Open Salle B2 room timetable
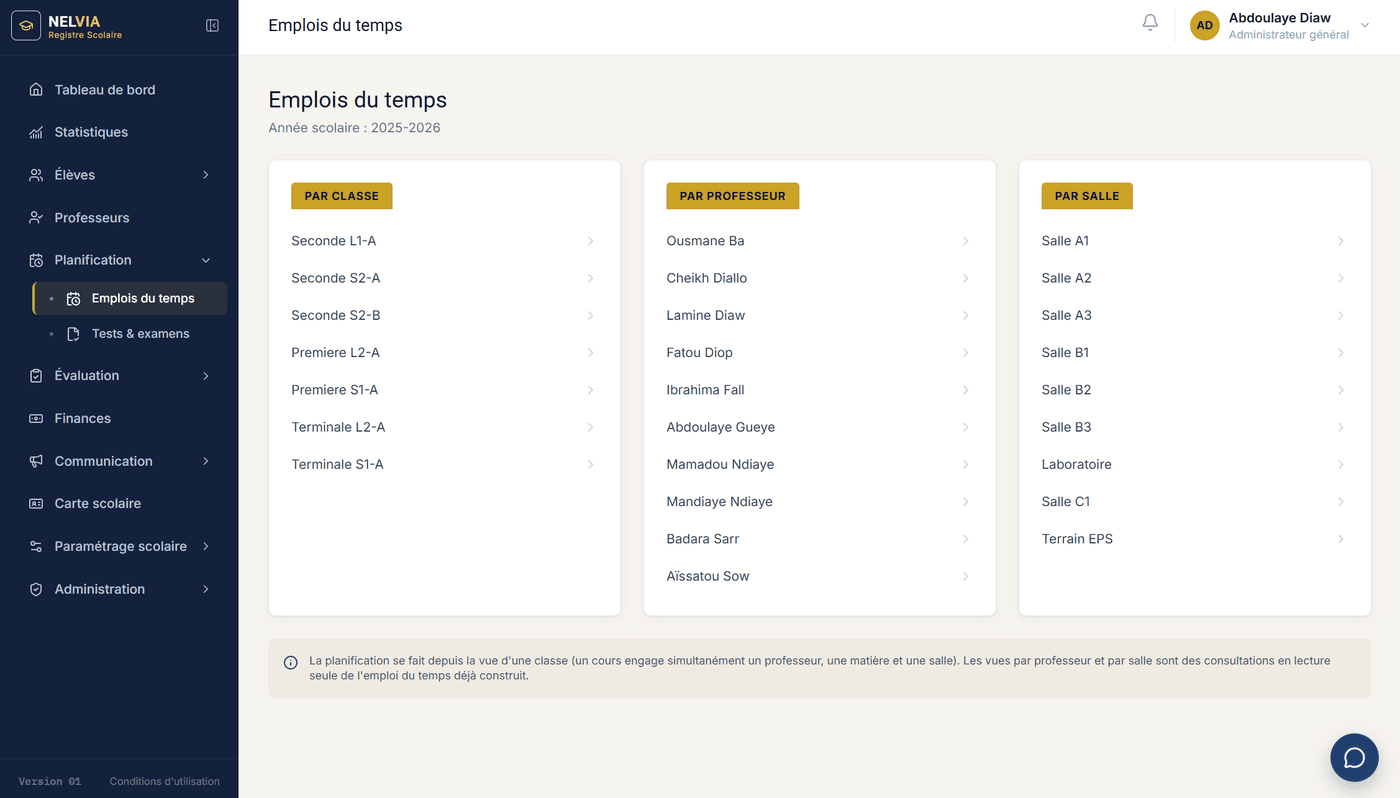Image resolution: width=1400 pixels, height=798 pixels. (x=1194, y=390)
